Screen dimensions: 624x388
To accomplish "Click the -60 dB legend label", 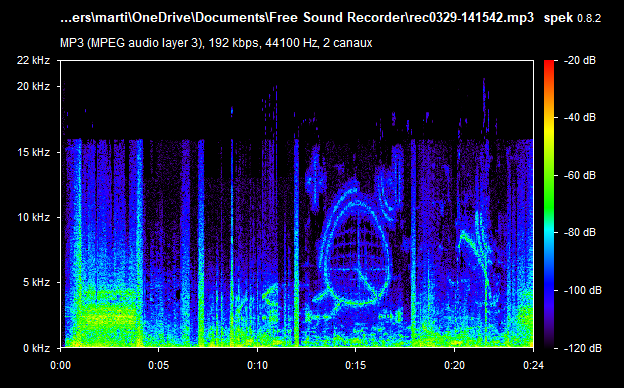I will click(x=580, y=175).
